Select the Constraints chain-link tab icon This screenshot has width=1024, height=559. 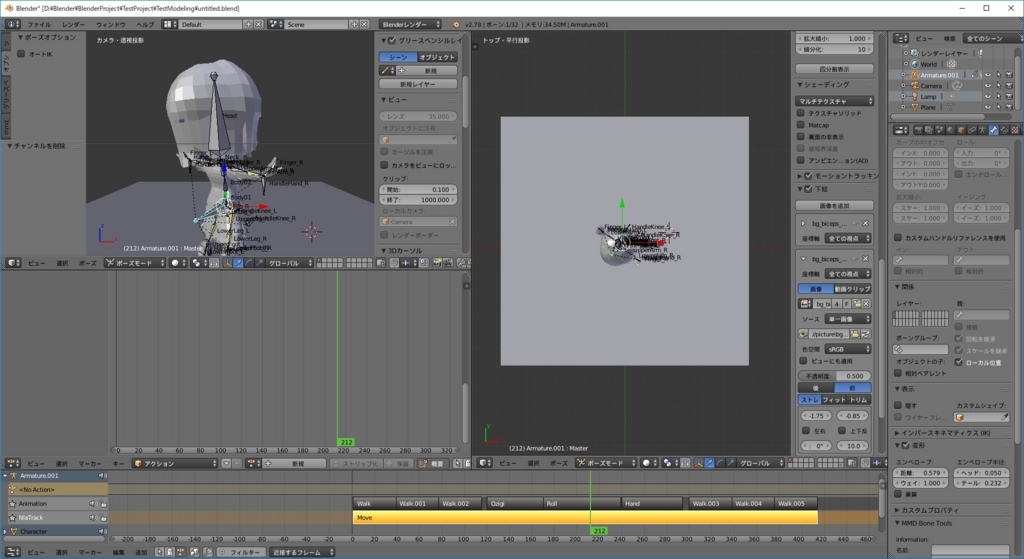[972, 130]
